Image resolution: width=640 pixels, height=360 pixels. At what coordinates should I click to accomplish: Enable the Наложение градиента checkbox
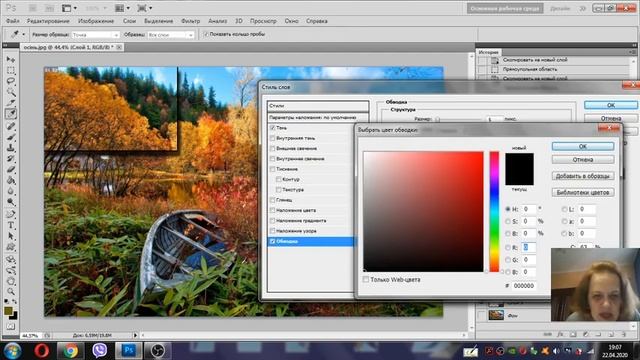pos(273,221)
